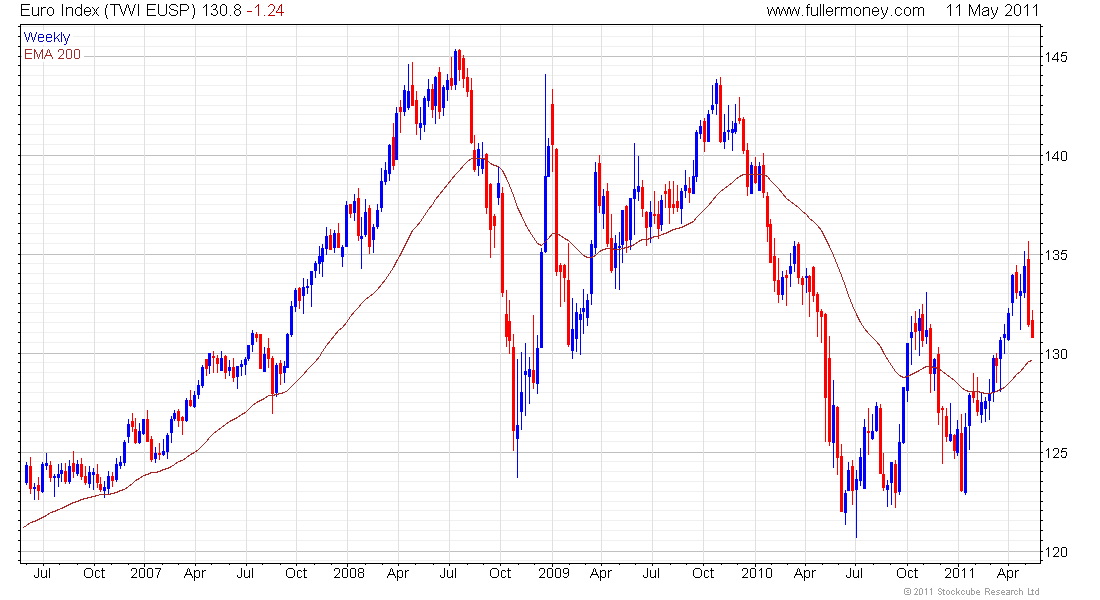Viewport: 1100px width, 600px height.
Task: Click the red change value -1.24
Action: [265, 11]
